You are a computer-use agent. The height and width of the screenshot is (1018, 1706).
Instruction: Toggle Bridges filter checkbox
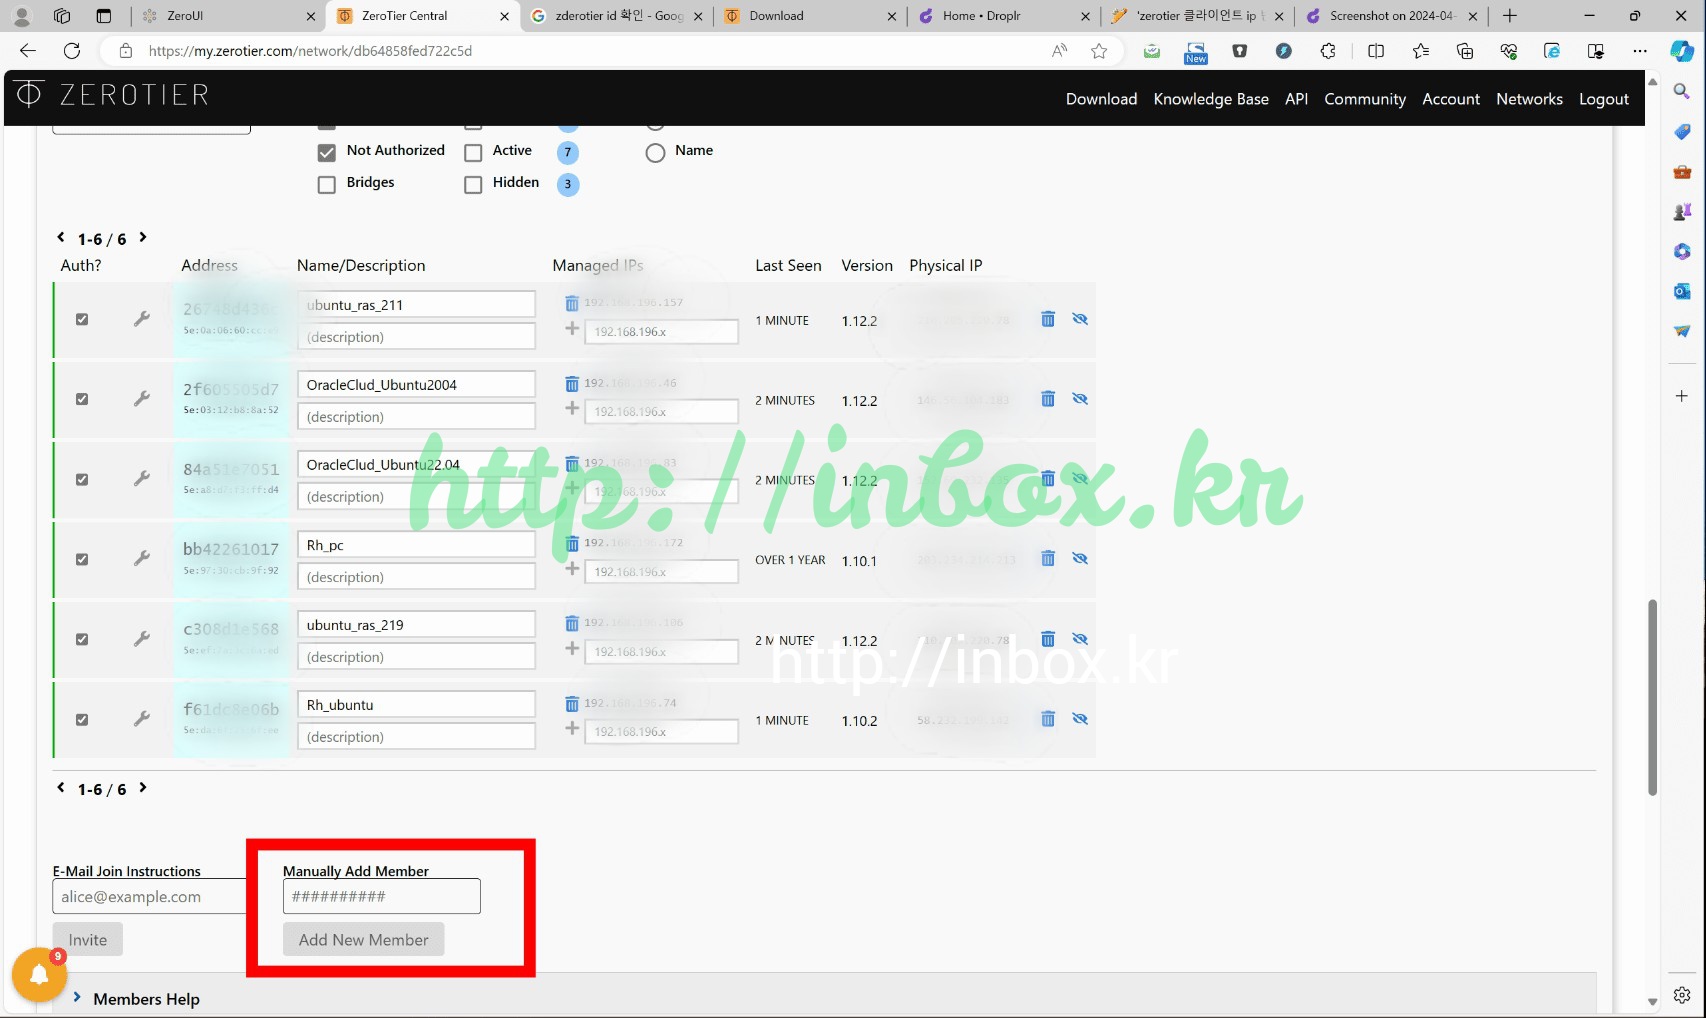pos(327,185)
